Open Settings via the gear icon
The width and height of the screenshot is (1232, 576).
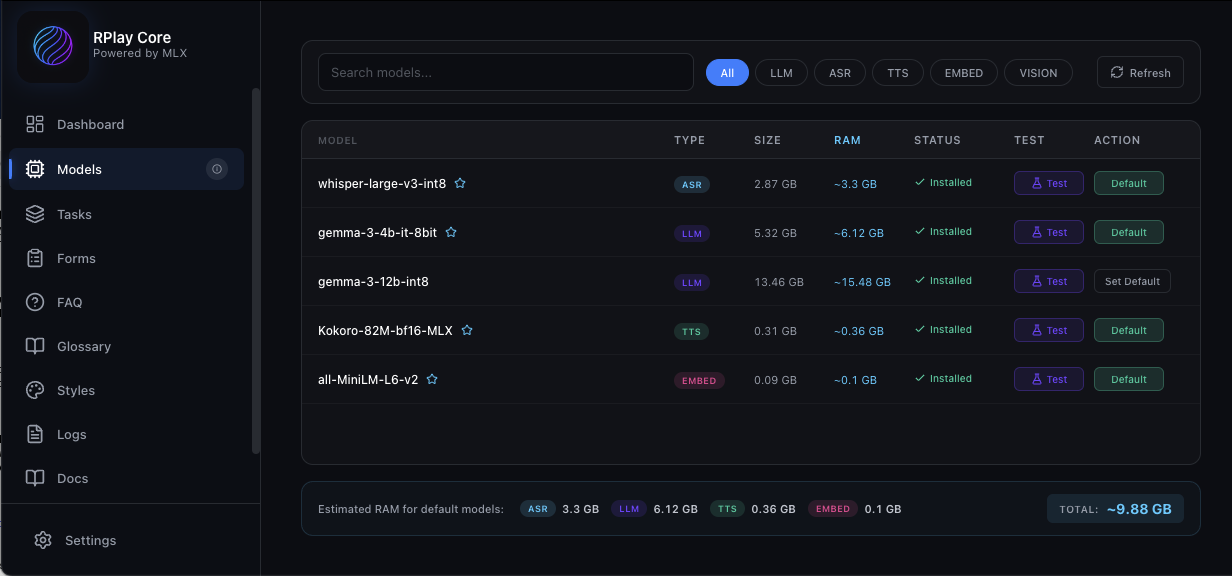coord(43,540)
